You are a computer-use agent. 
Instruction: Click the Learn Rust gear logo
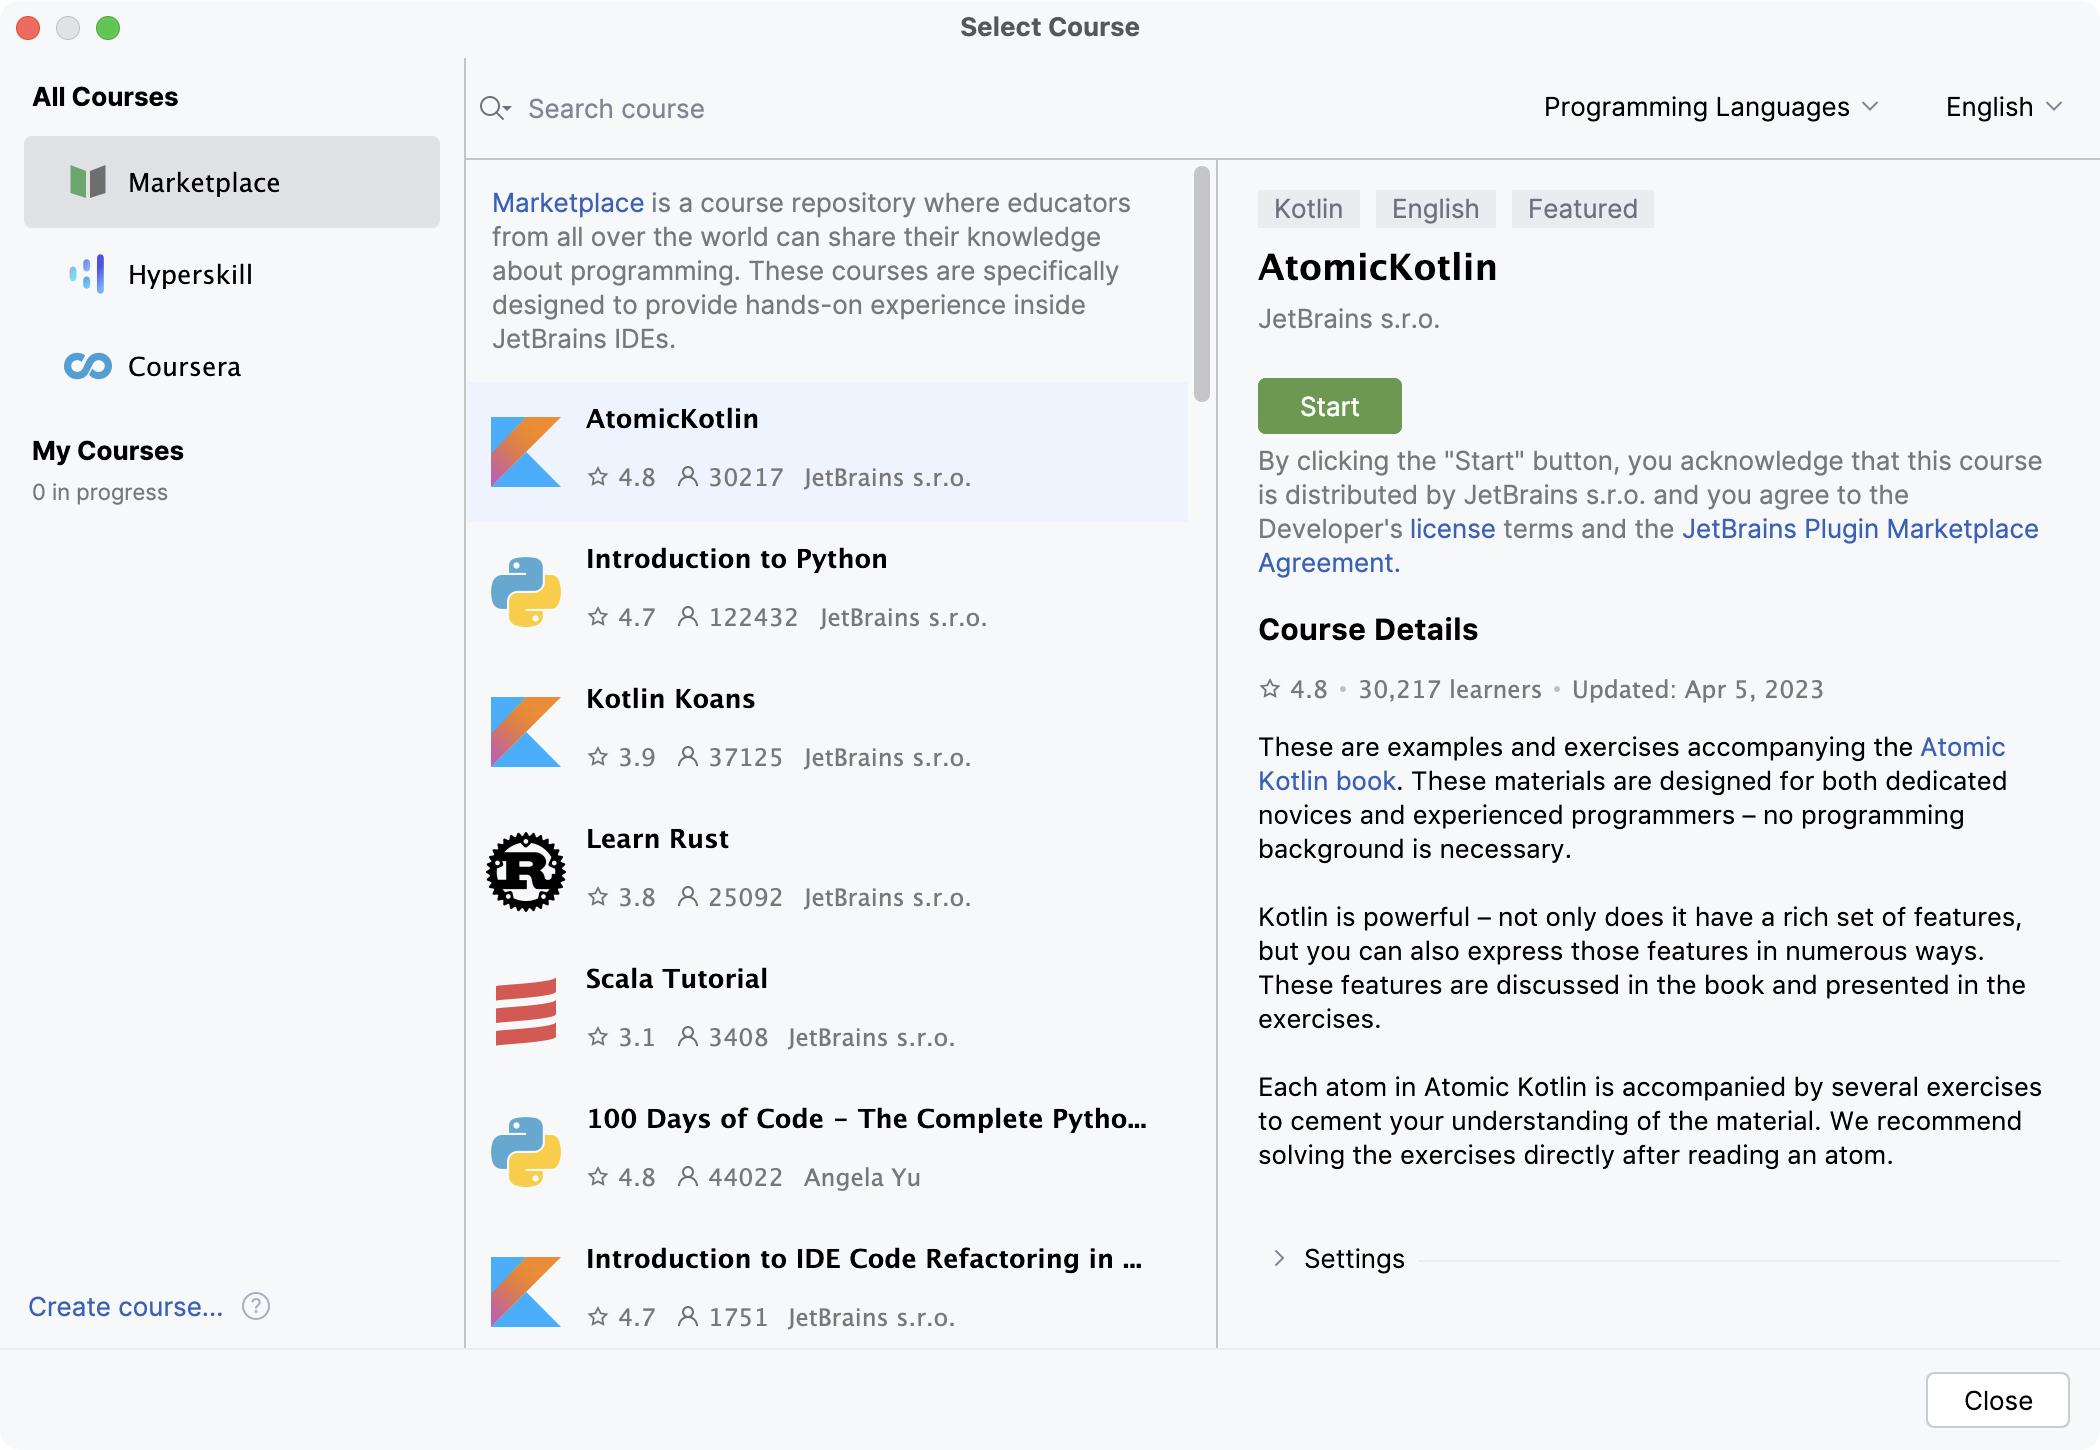[526, 871]
